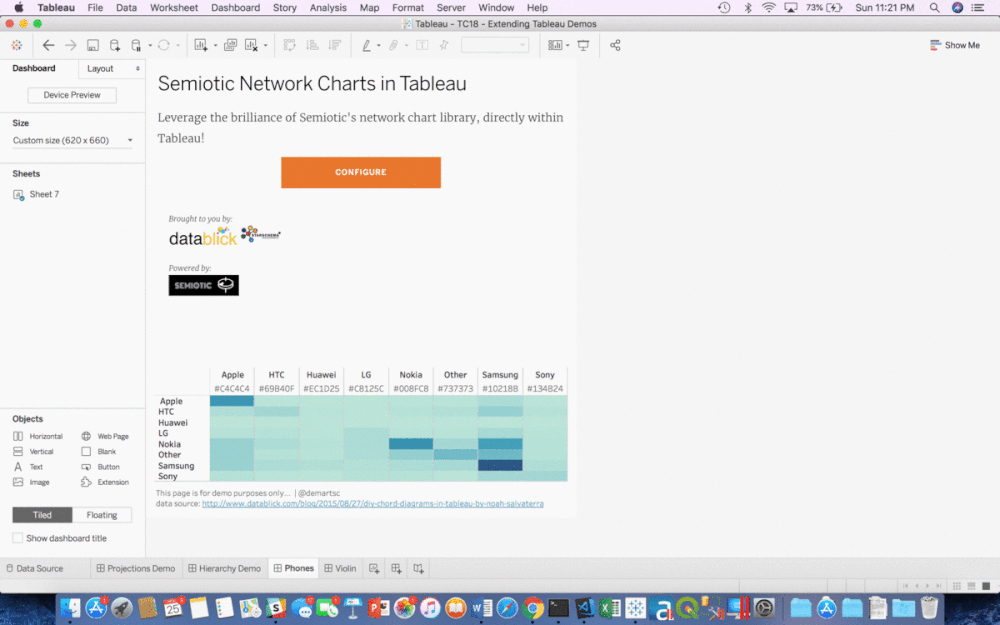The image size is (1000, 625).
Task: Open the Fit view dropdown box
Action: tap(495, 45)
